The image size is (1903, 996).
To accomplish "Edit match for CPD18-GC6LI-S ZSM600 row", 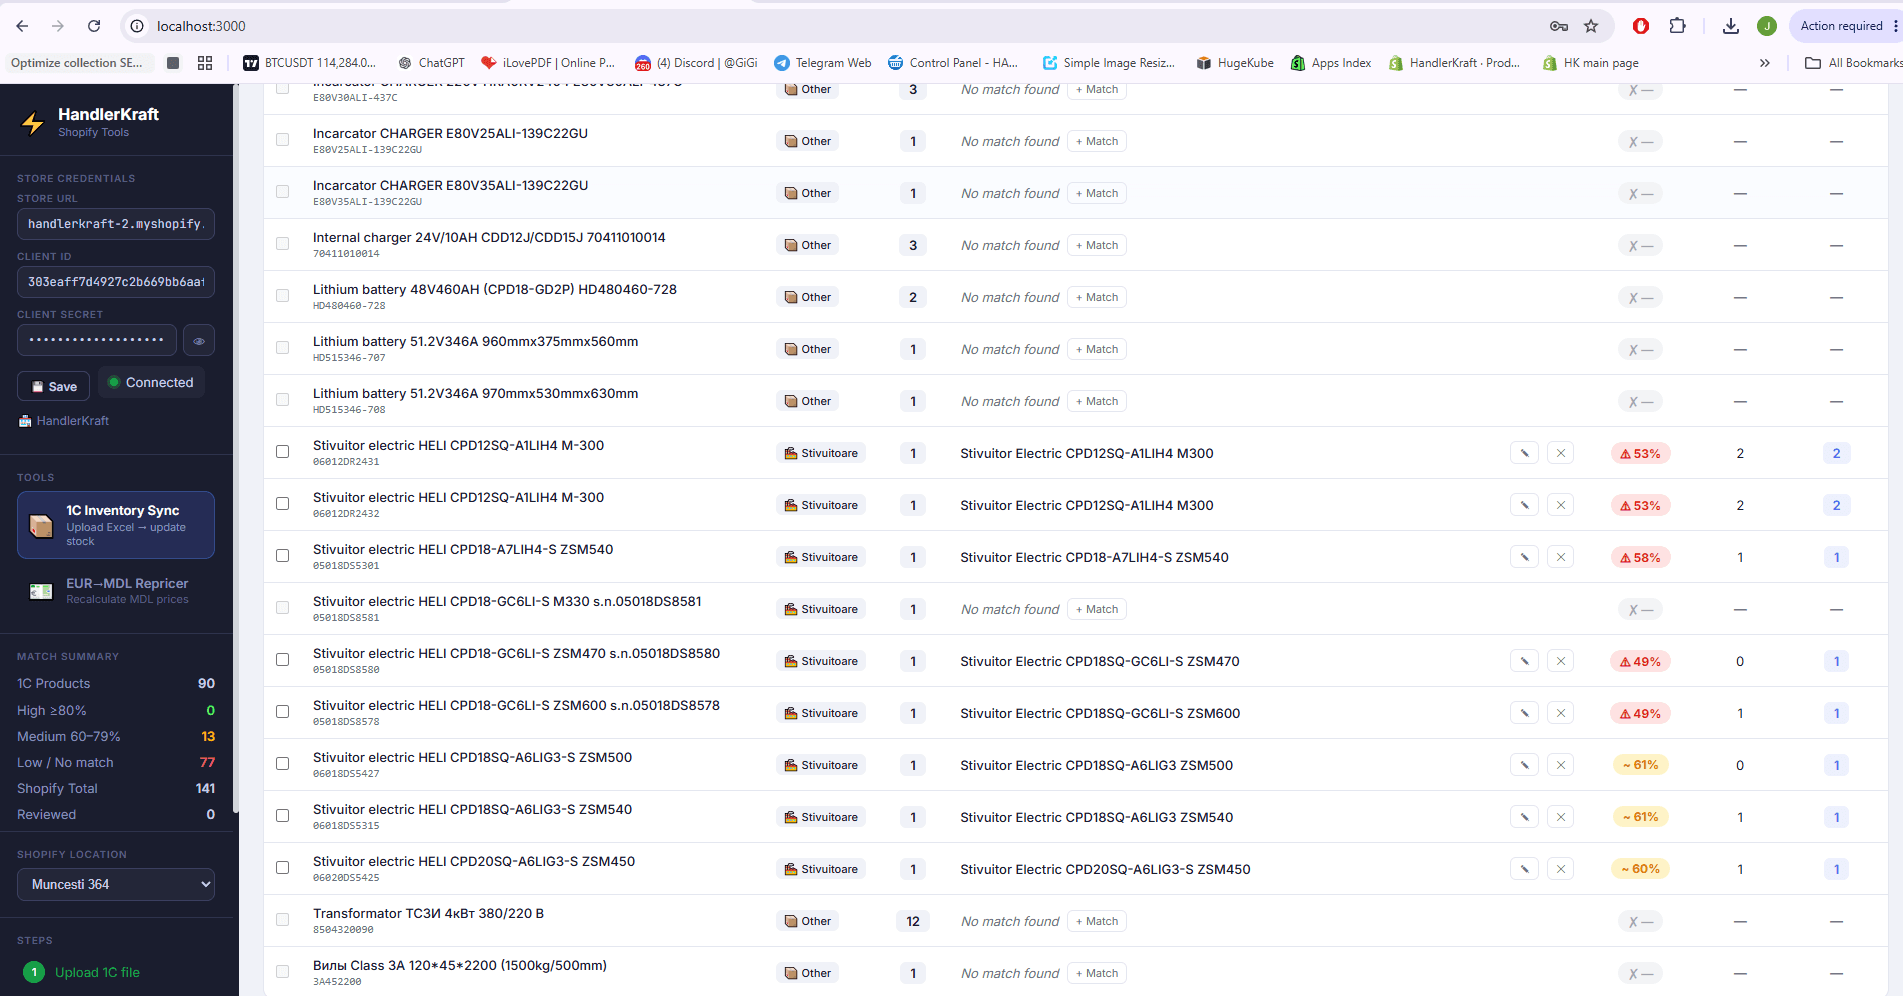I will tap(1524, 713).
